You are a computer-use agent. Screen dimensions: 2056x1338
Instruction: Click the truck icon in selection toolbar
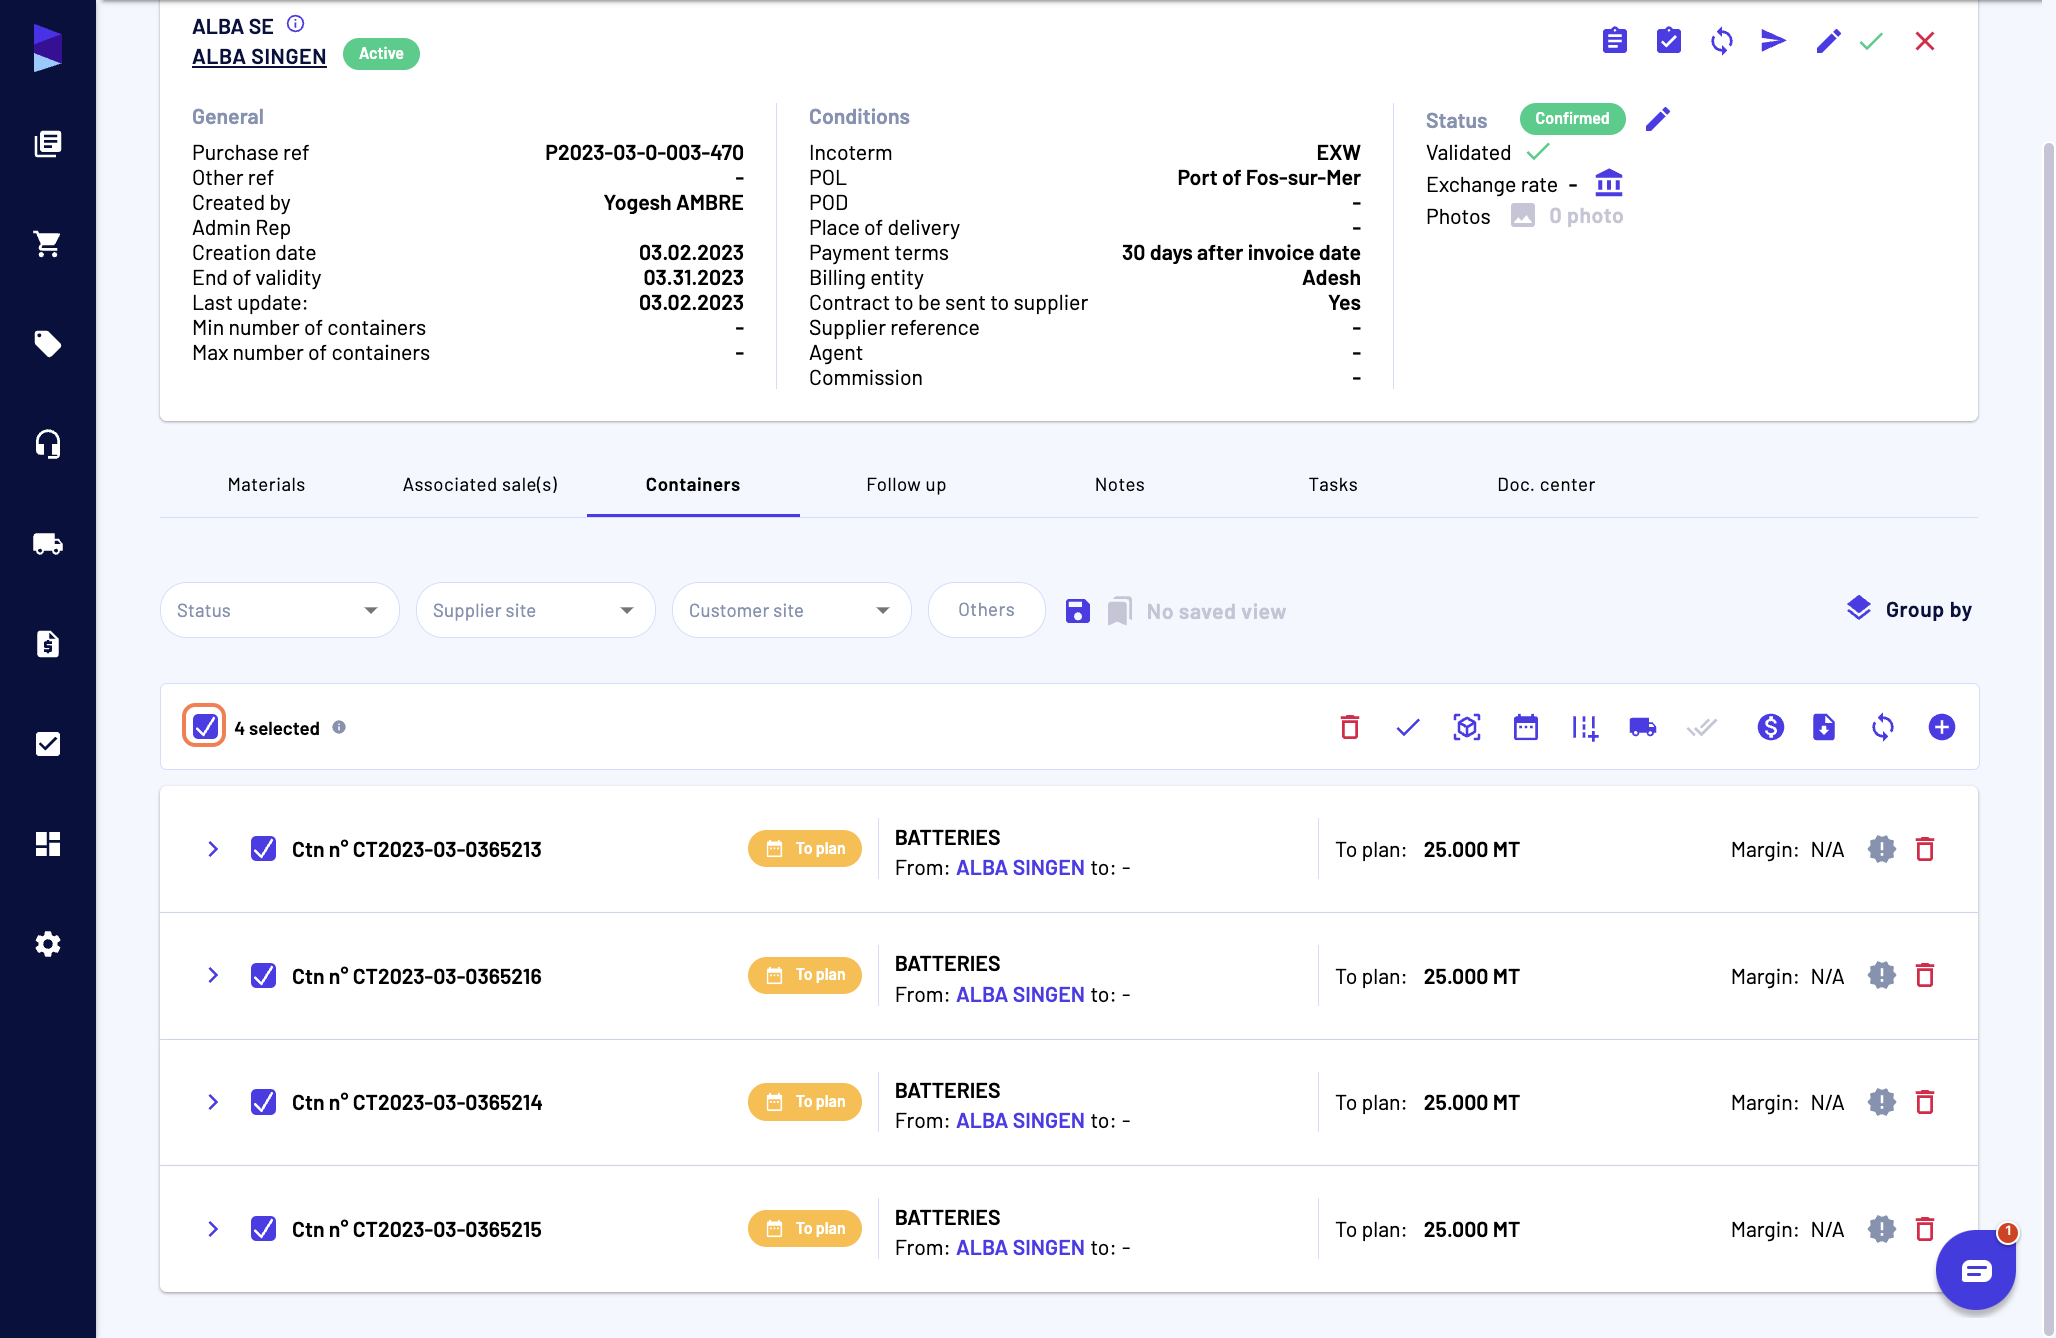(1642, 727)
